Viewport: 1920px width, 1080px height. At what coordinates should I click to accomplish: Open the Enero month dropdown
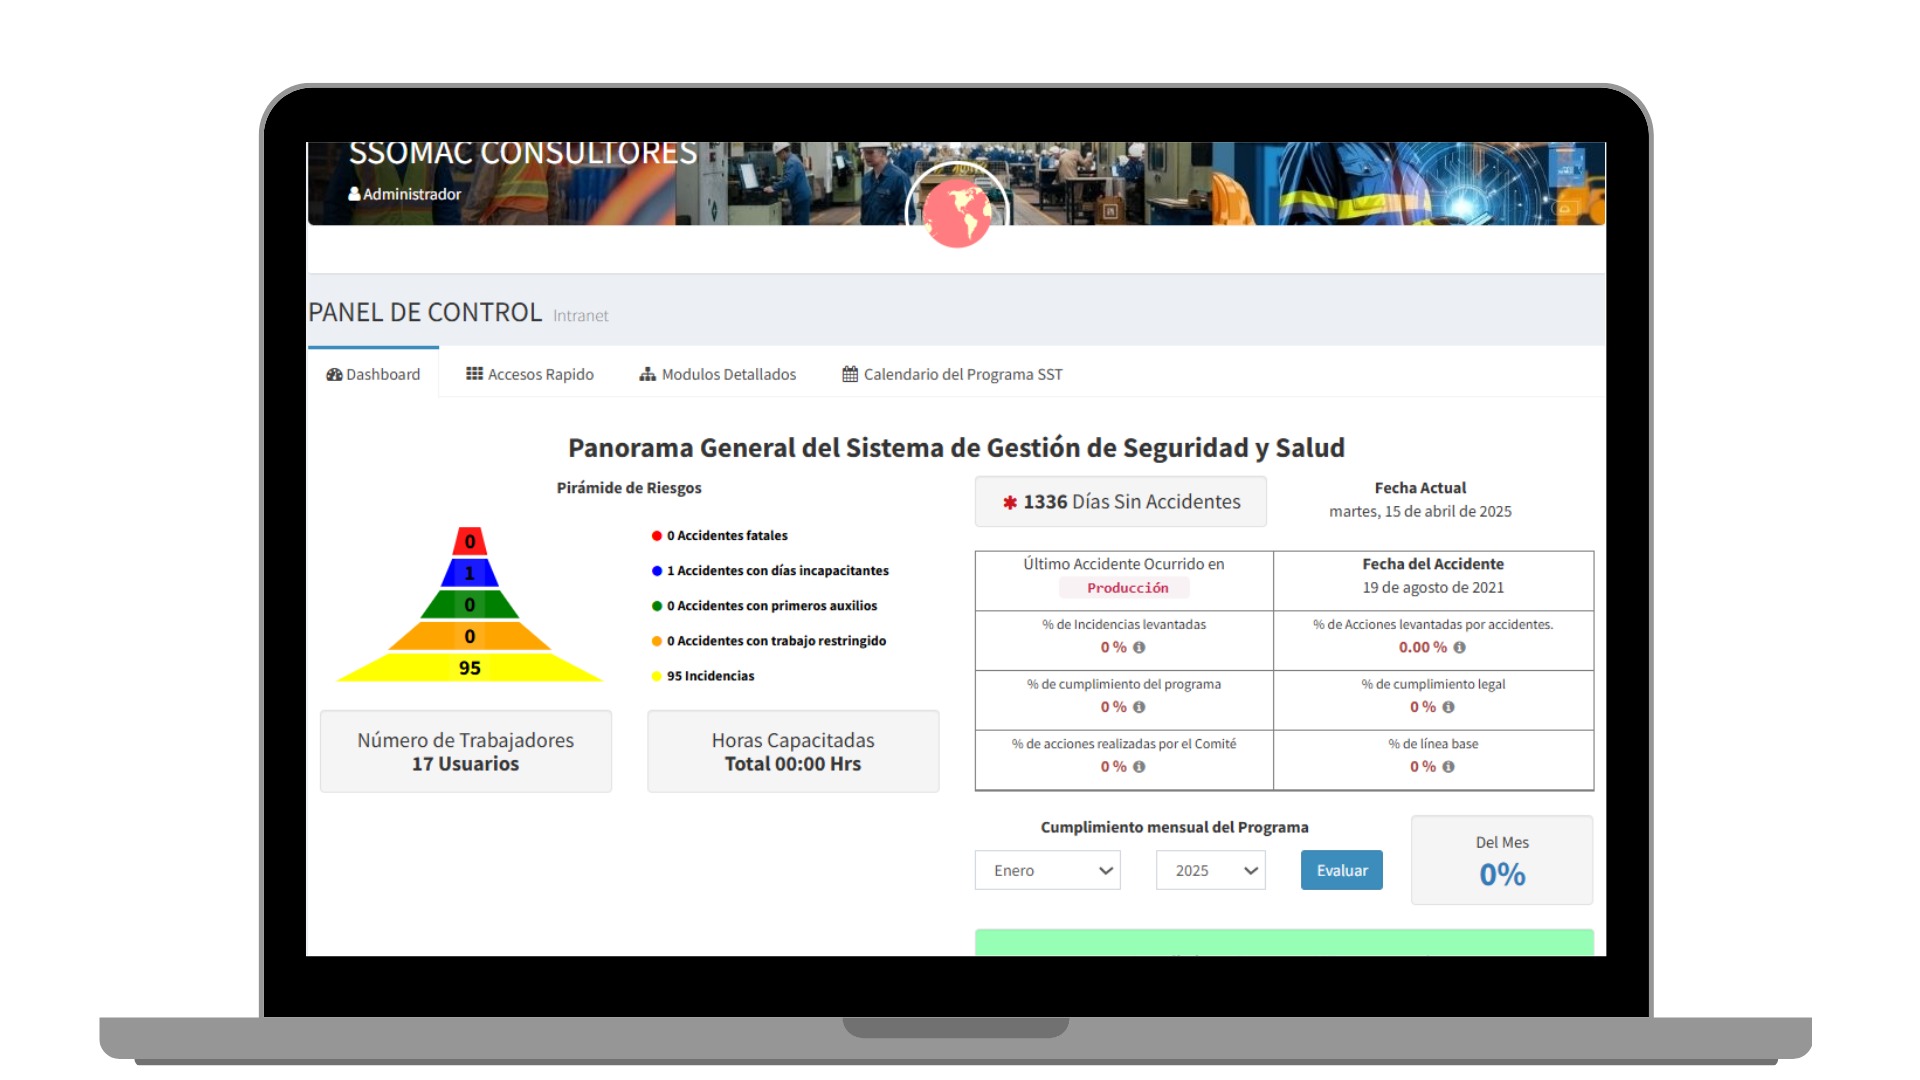click(x=1047, y=870)
